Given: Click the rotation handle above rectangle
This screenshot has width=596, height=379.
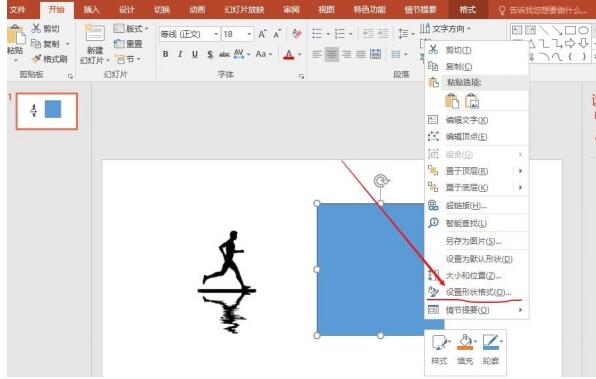Looking at the screenshot, I should coord(380,181).
